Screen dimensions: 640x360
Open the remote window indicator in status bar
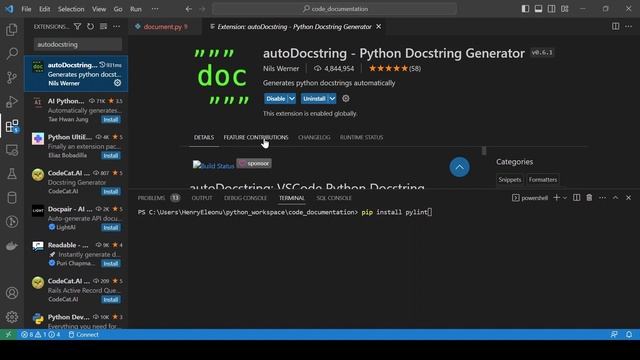(x=8, y=334)
